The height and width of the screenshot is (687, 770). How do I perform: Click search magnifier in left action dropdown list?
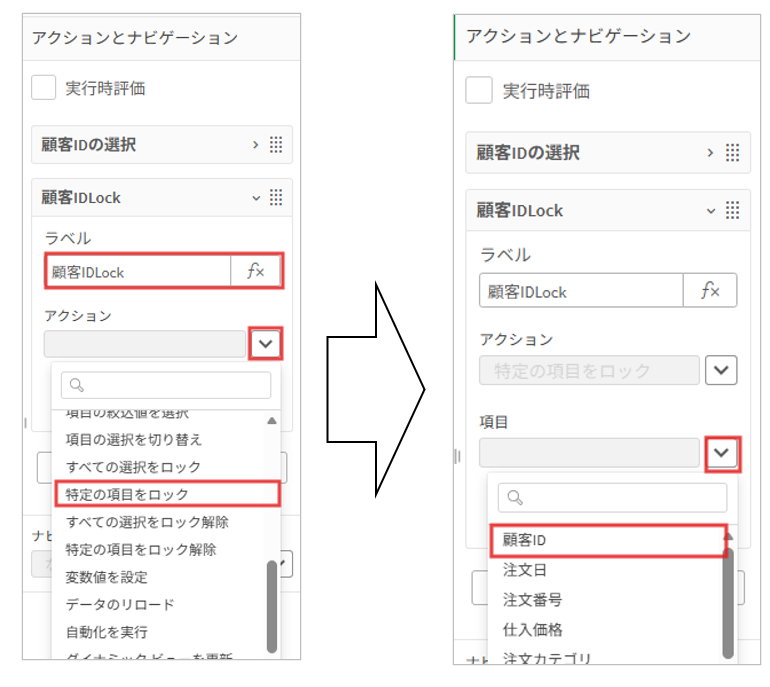(77, 385)
